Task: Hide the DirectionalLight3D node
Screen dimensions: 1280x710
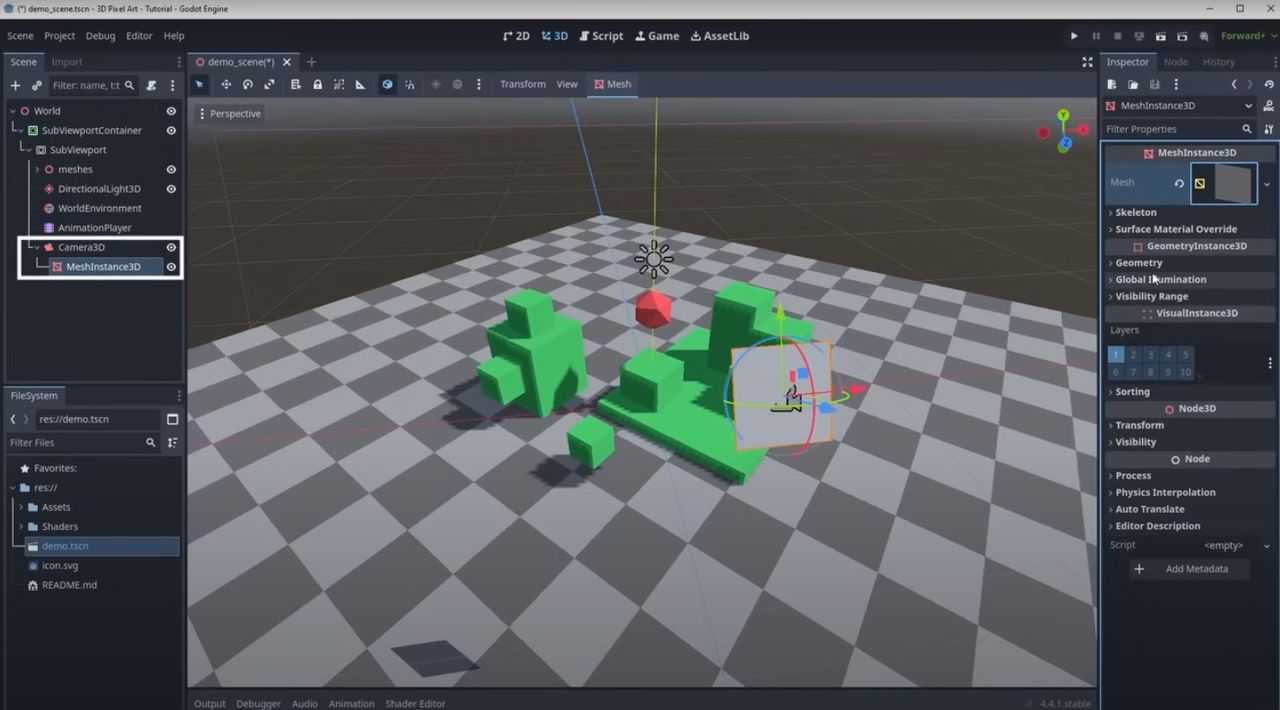Action: 171,189
